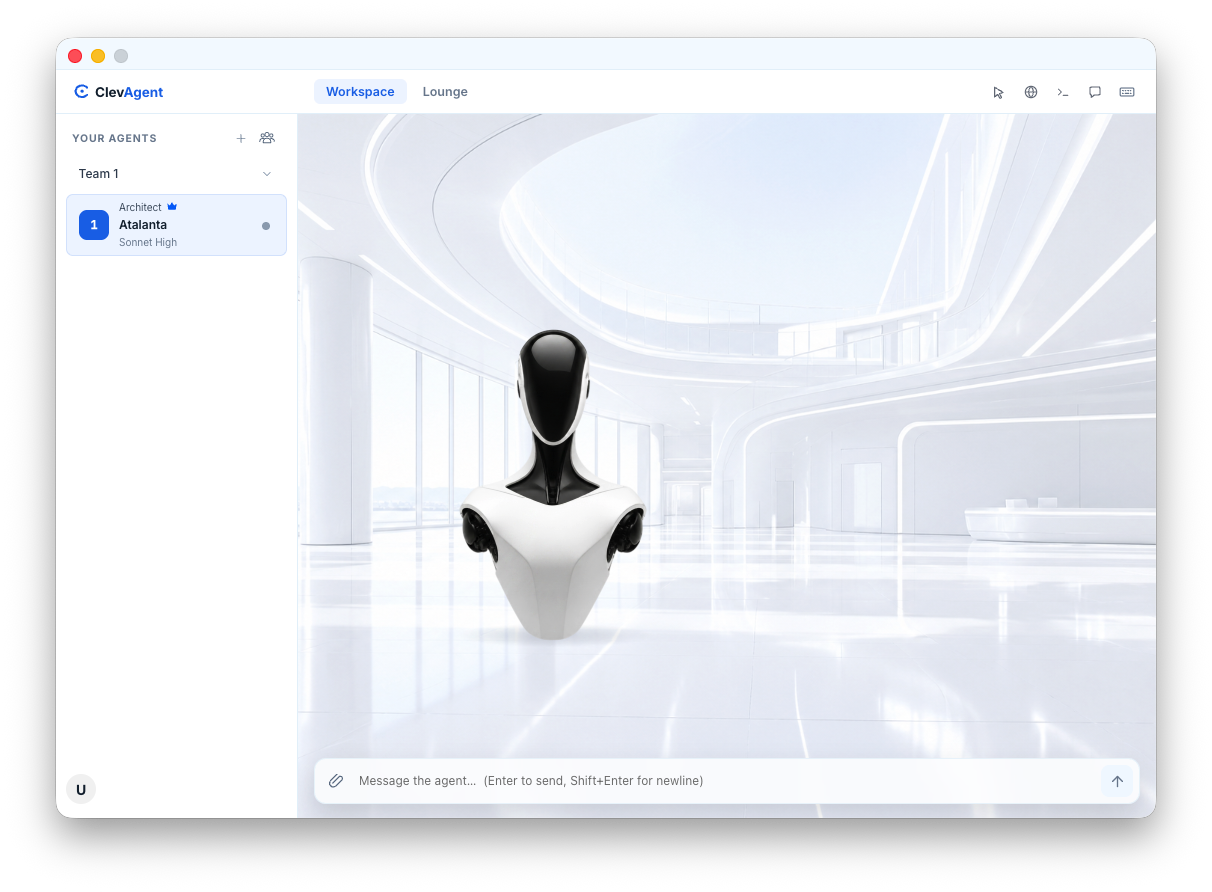
Task: Open the keyboard icon in toolbar
Action: 1127,92
